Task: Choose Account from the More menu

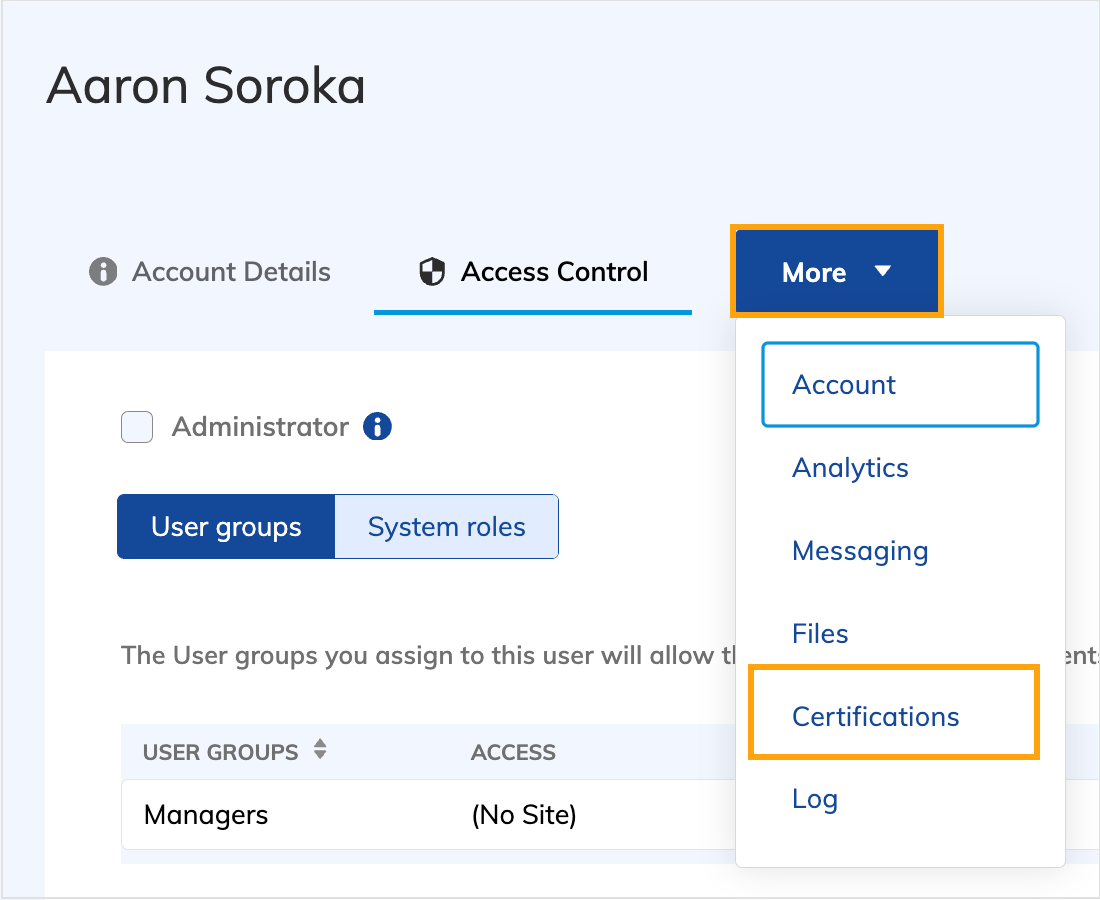Action: click(x=844, y=385)
